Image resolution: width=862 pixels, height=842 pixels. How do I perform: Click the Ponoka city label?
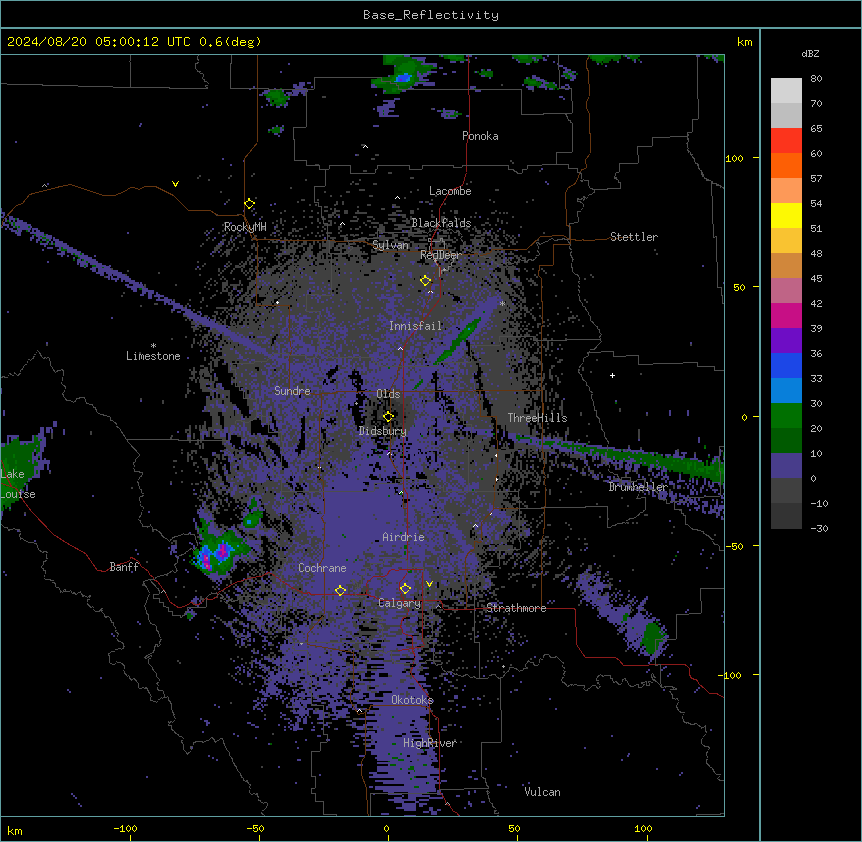click(480, 136)
